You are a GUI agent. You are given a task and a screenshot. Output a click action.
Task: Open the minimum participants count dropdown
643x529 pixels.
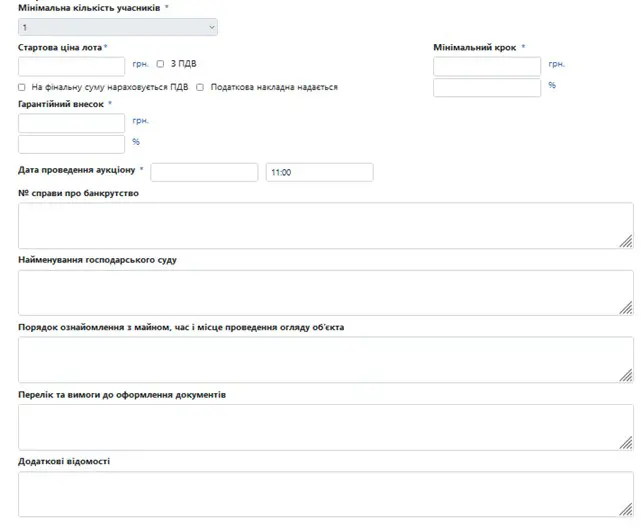tap(117, 28)
